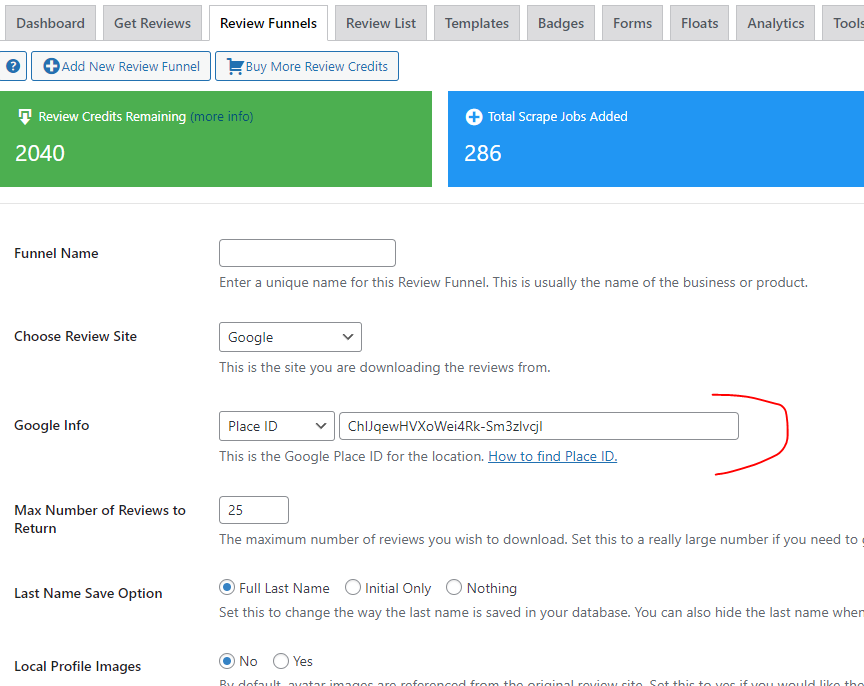Click Buy More Review Credits button

[307, 66]
